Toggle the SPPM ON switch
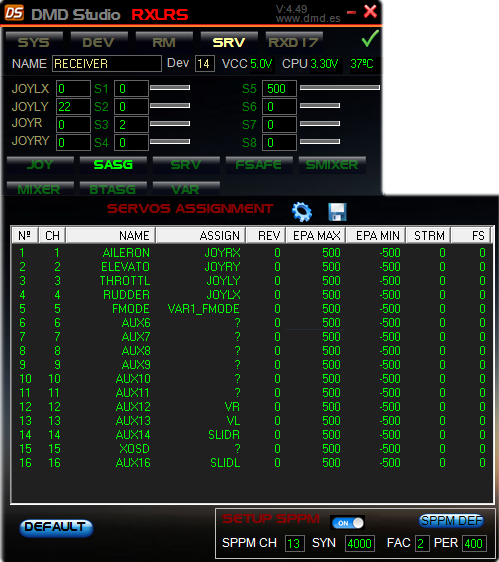Image resolution: width=499 pixels, height=562 pixels. coord(348,523)
